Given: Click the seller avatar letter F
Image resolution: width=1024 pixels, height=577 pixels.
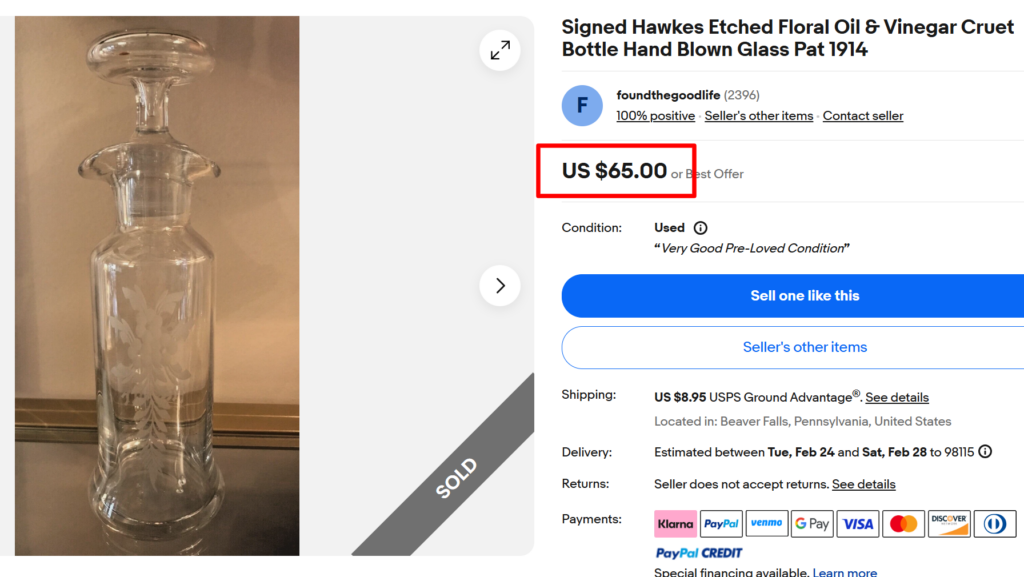Looking at the screenshot, I should click(582, 106).
